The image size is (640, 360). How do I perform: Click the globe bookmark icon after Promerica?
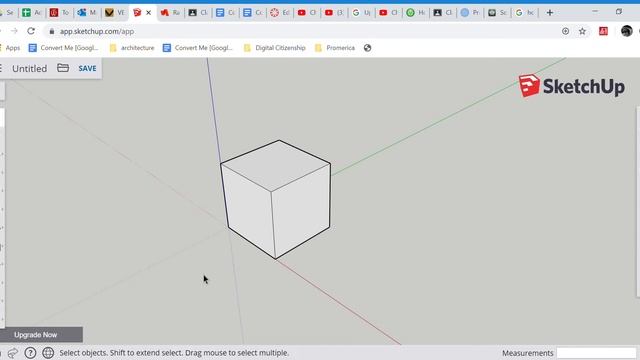[367, 48]
